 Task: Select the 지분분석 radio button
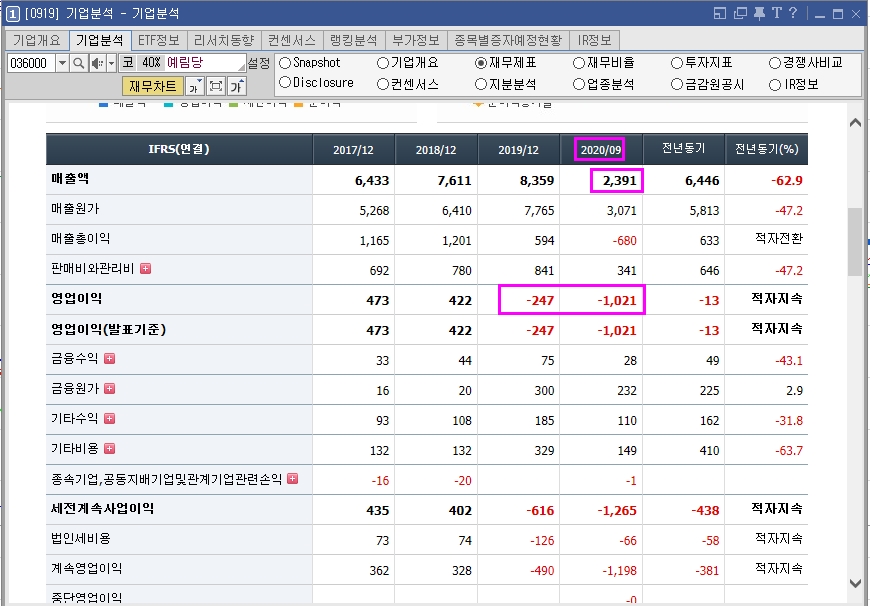pos(481,84)
